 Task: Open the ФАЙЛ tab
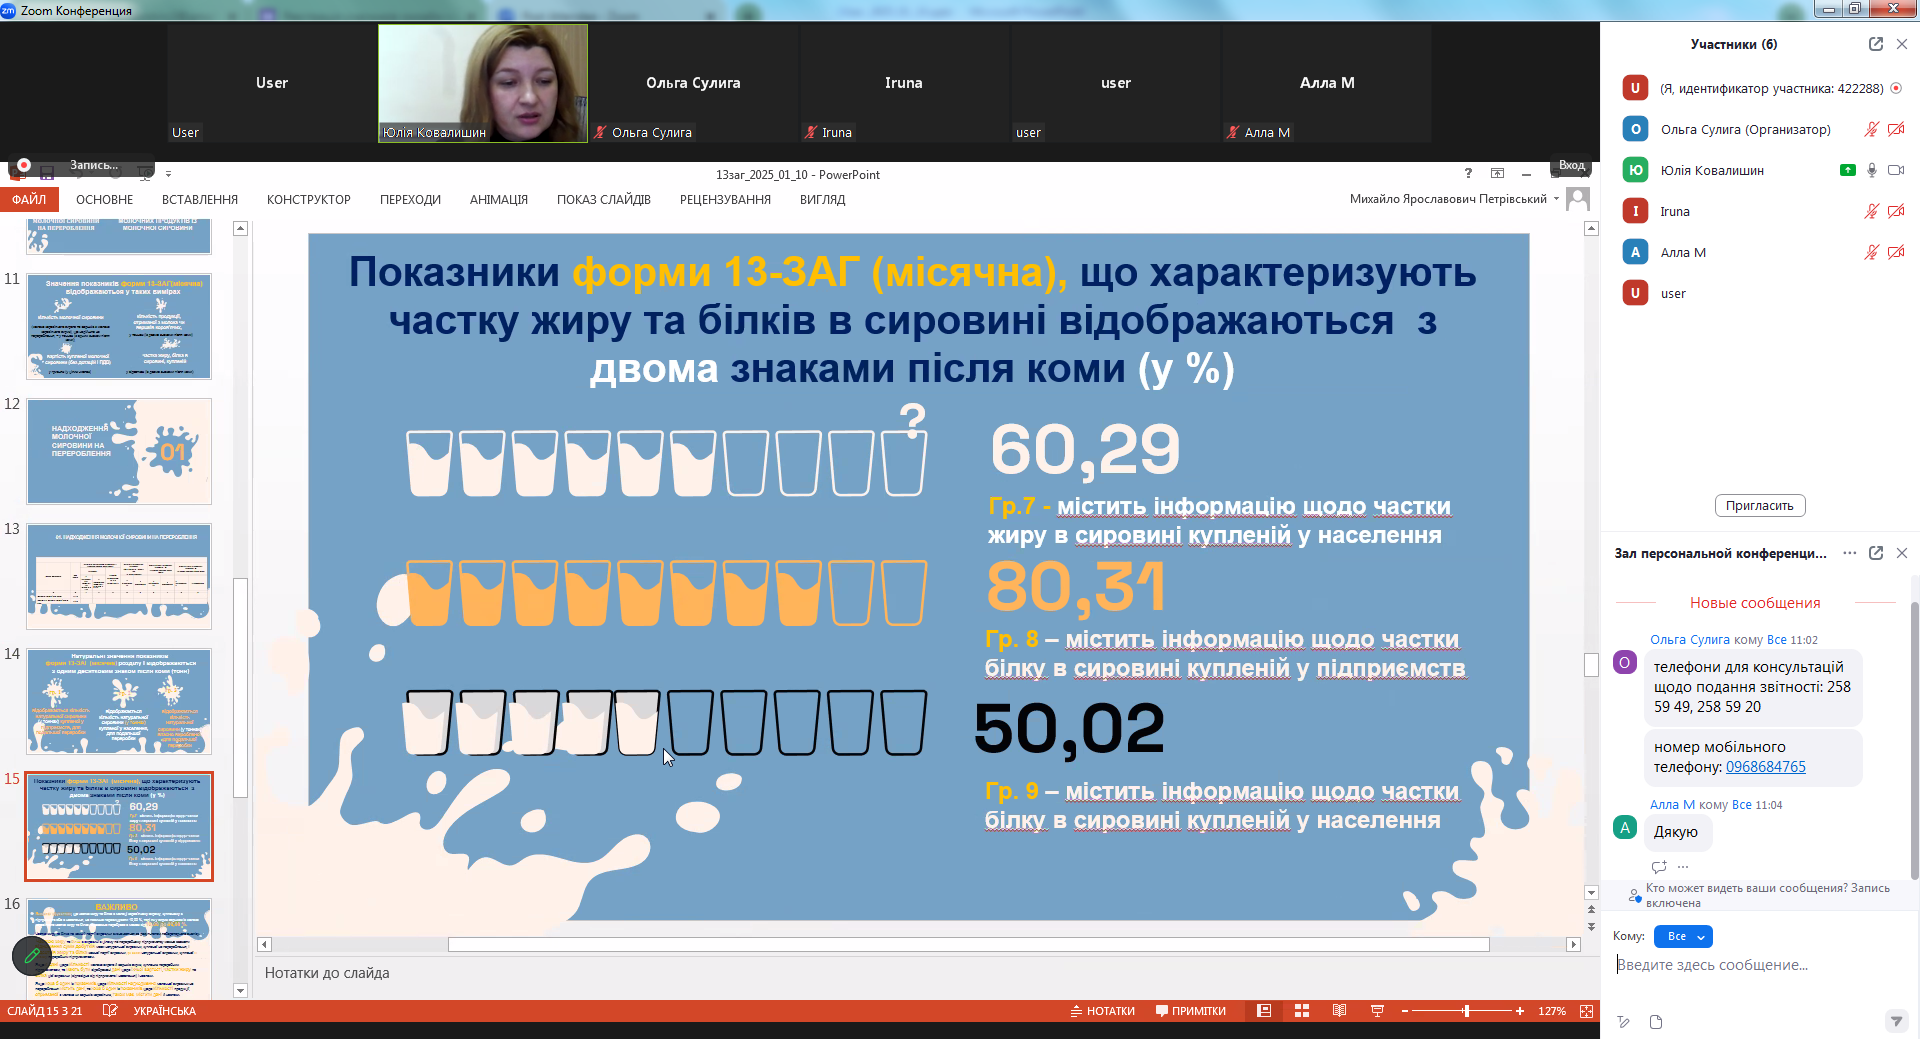click(x=29, y=199)
